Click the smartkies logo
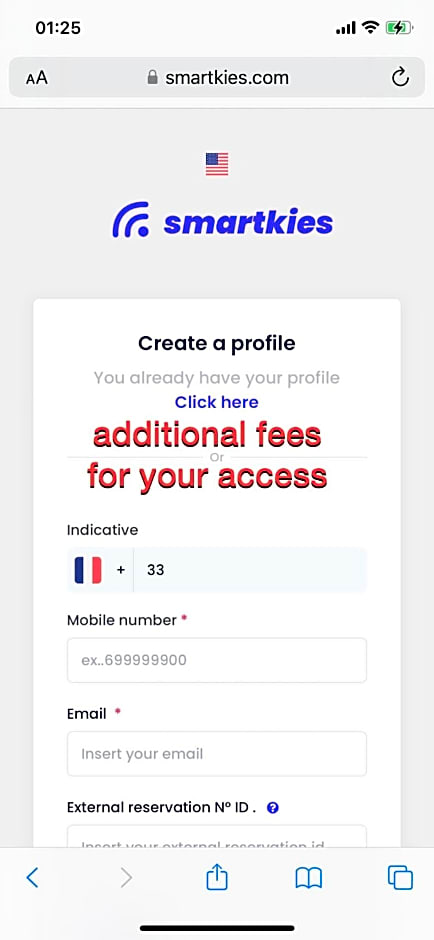434x940 pixels. click(x=222, y=221)
